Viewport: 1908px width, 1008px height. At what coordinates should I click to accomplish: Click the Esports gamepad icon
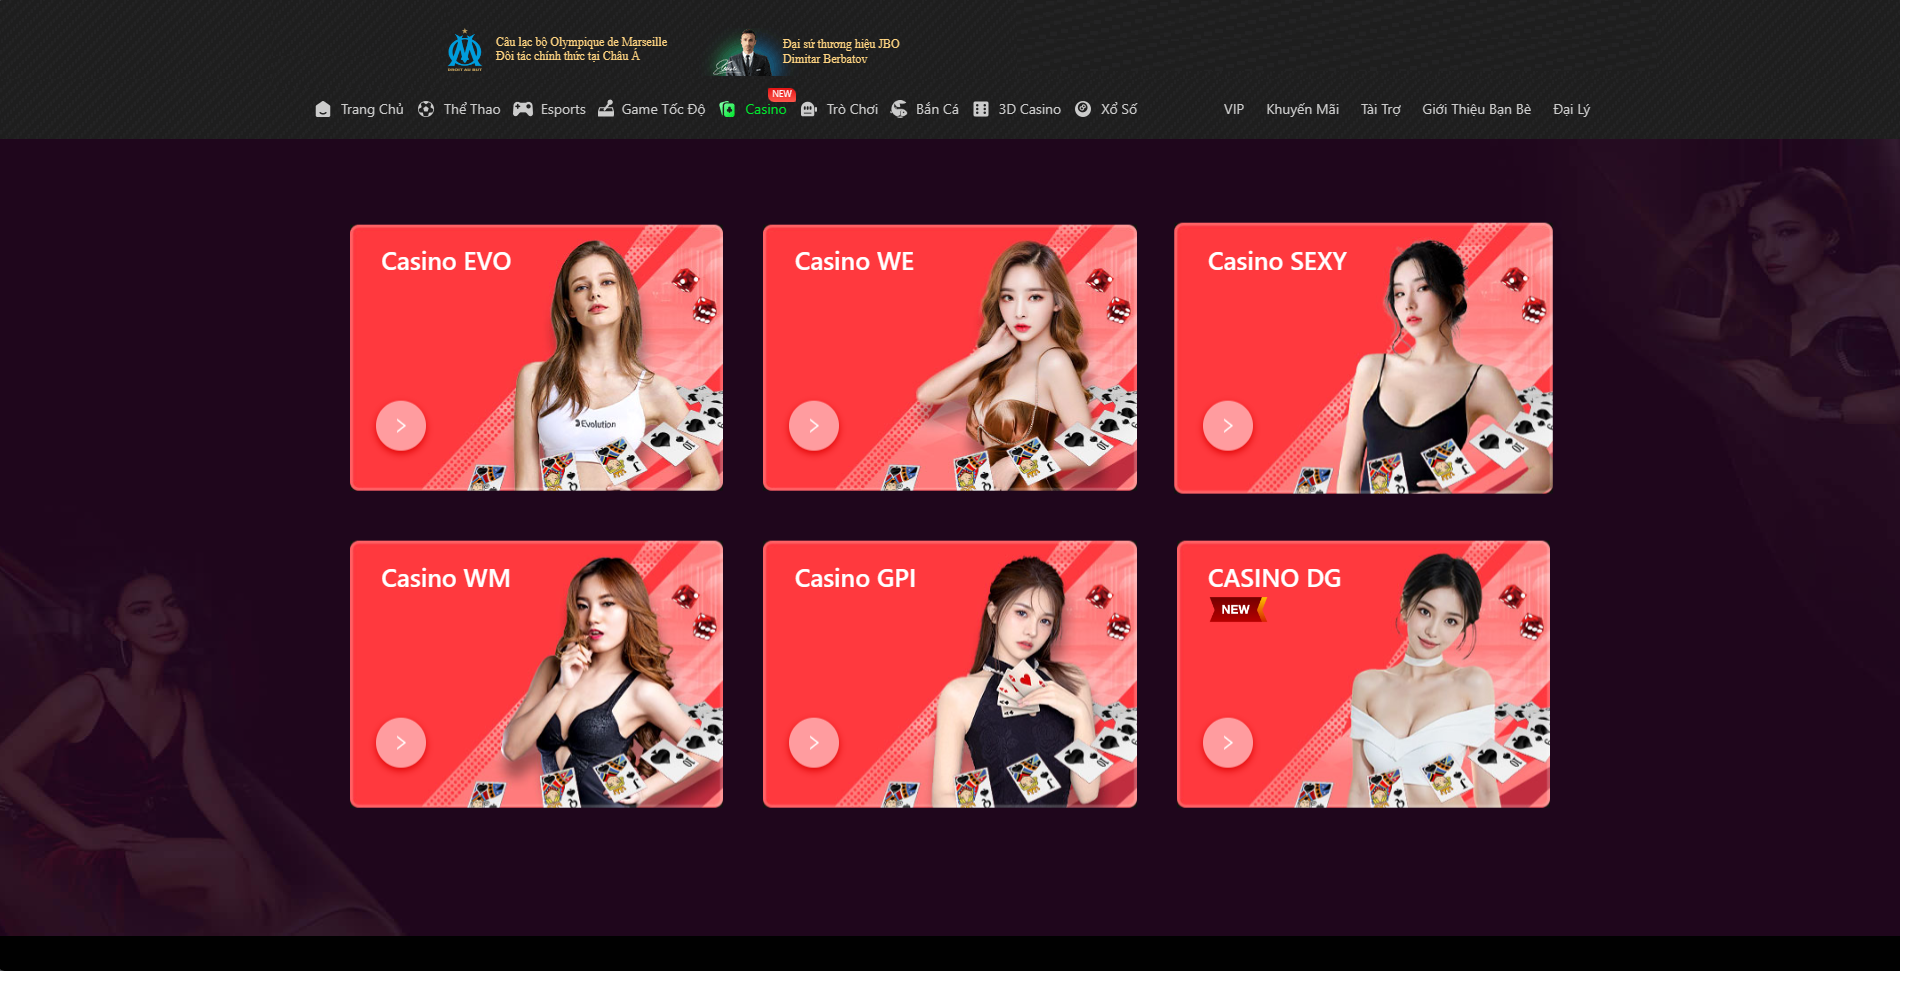[523, 109]
